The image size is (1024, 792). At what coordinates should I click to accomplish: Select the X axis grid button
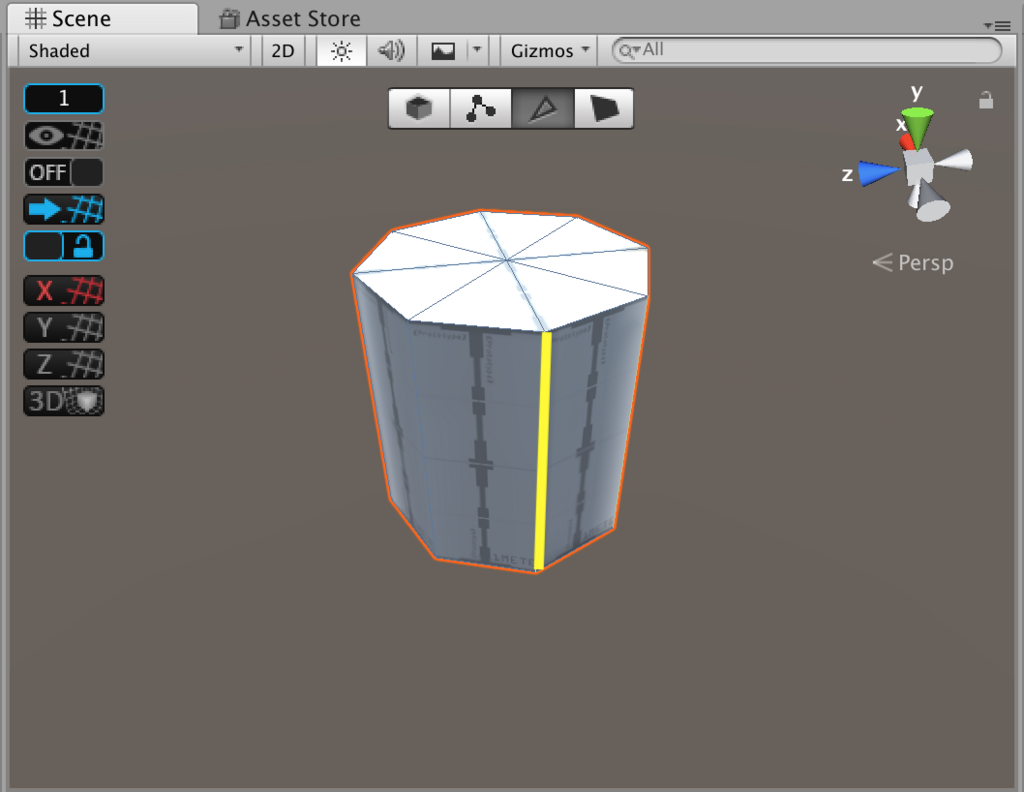64,291
